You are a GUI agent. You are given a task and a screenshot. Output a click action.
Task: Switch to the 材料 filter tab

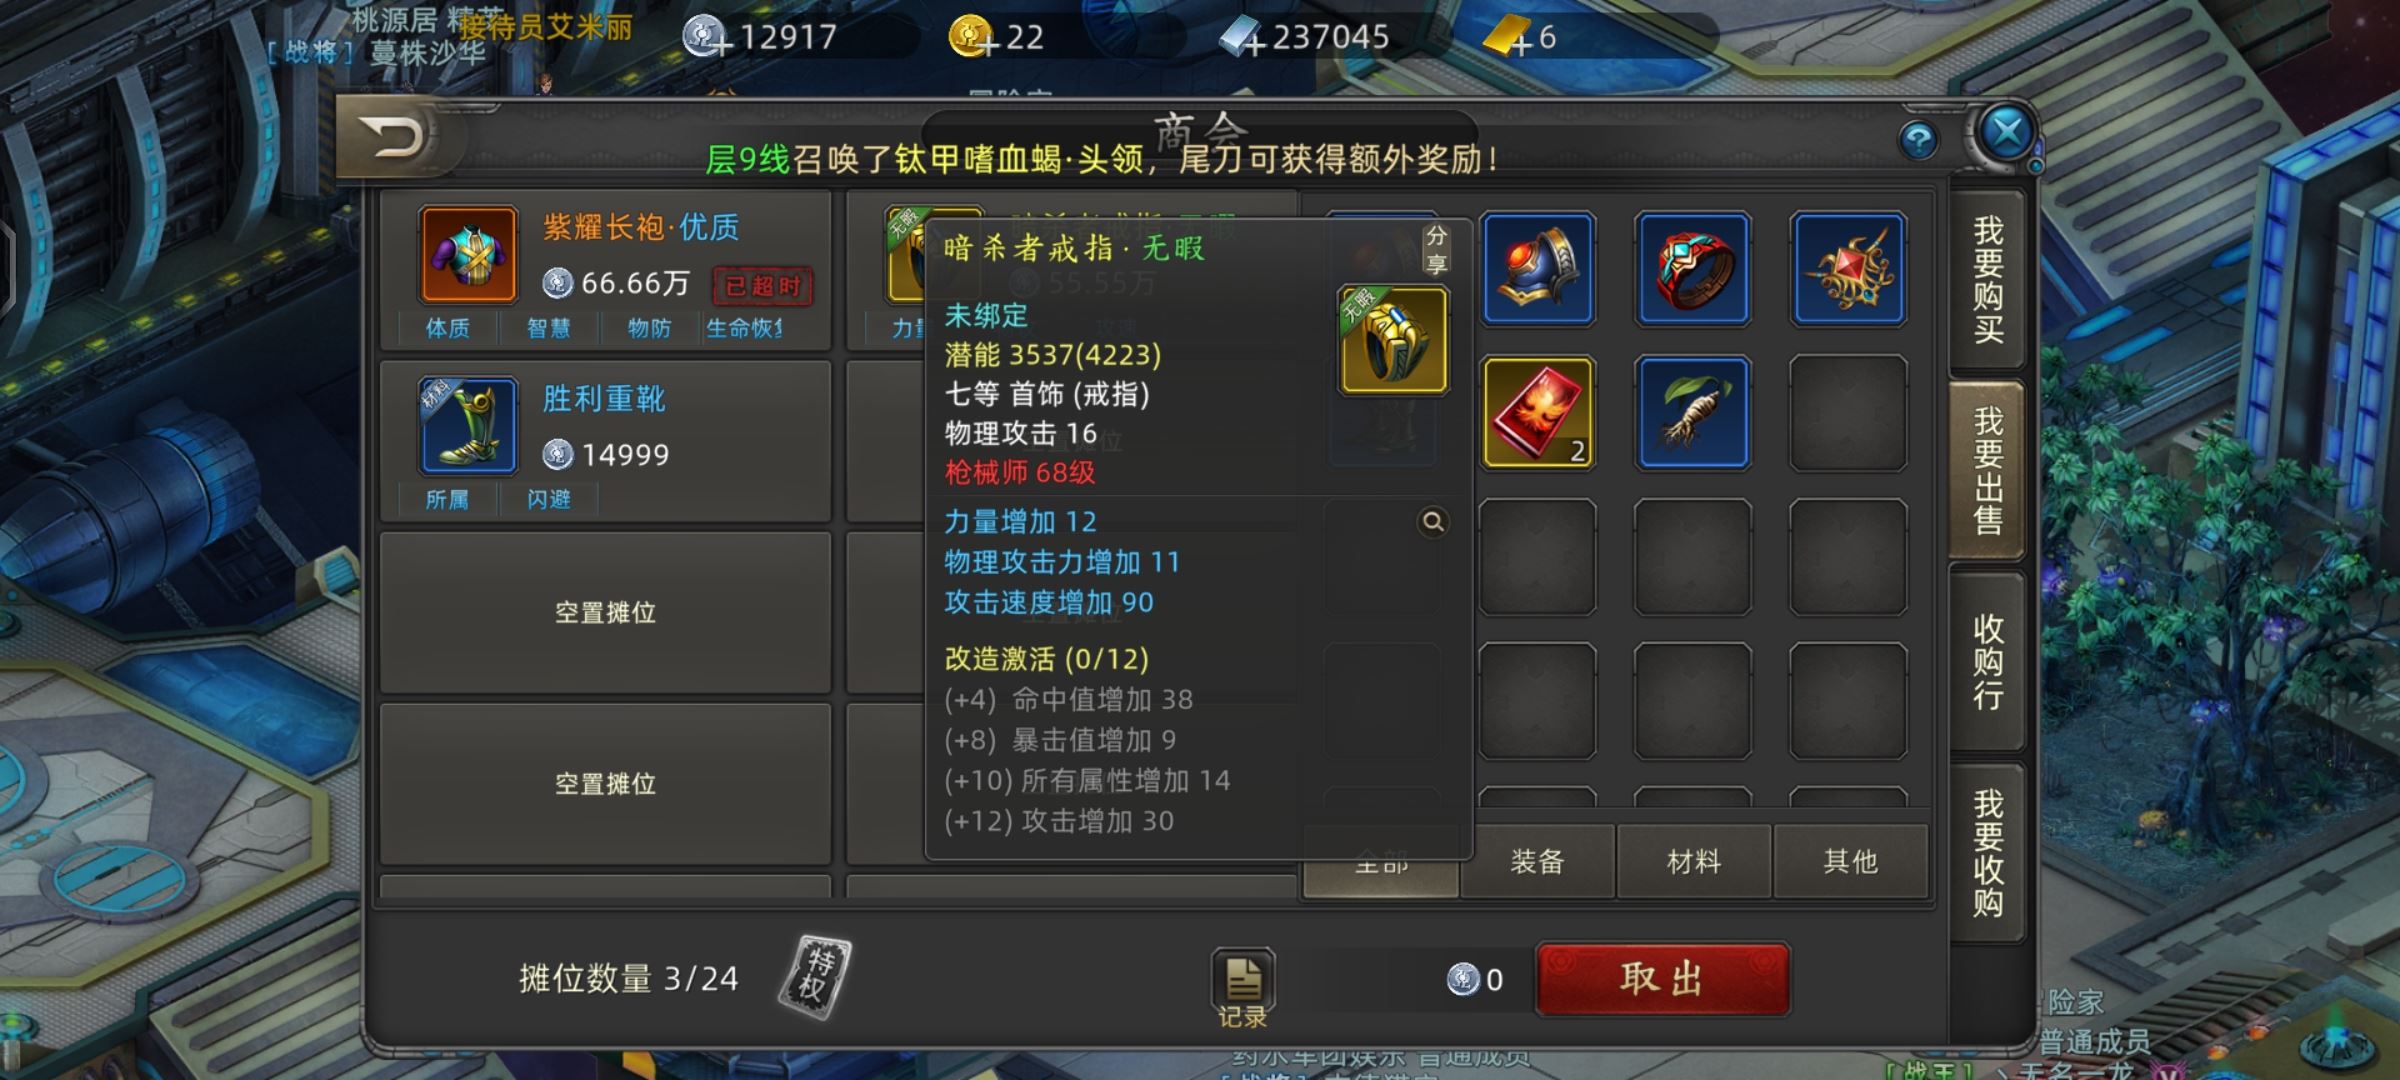point(1694,861)
